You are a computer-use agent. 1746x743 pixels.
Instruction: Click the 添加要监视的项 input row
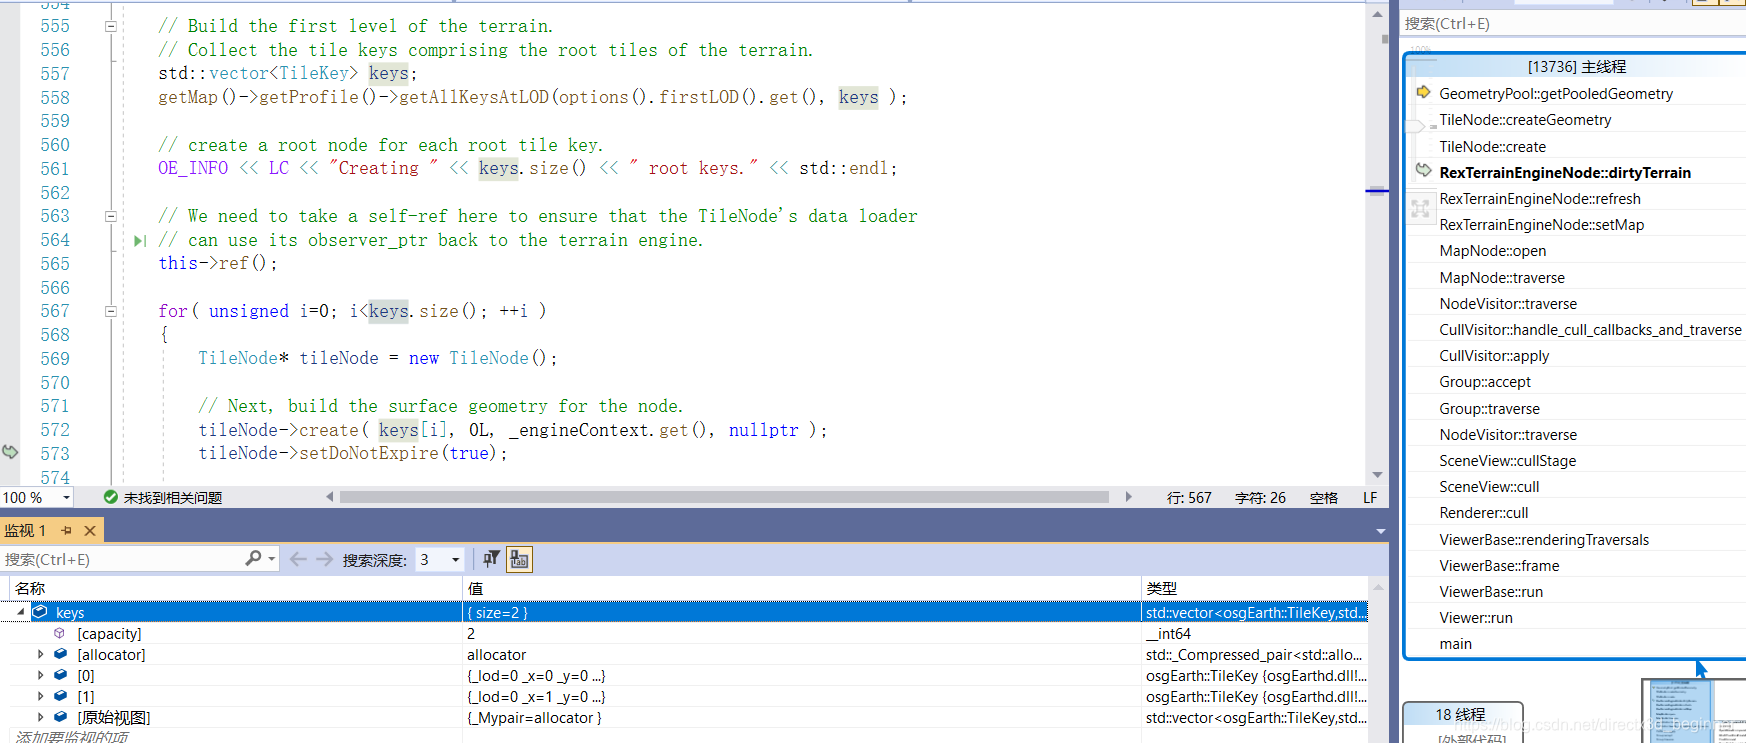tap(236, 736)
